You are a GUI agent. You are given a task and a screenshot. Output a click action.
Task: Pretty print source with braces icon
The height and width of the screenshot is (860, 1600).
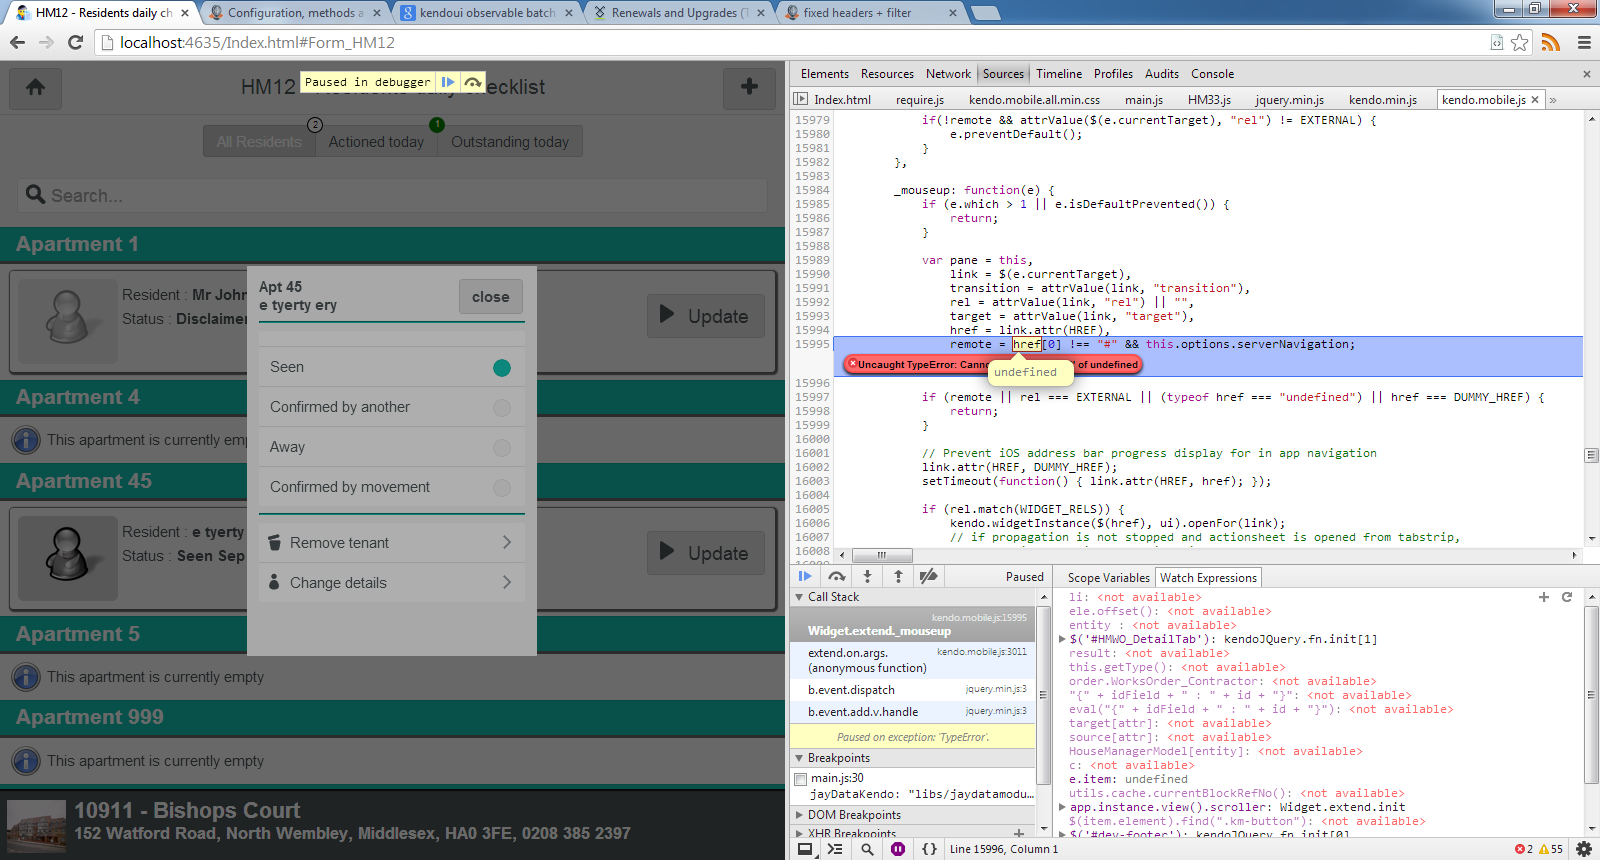tap(929, 849)
